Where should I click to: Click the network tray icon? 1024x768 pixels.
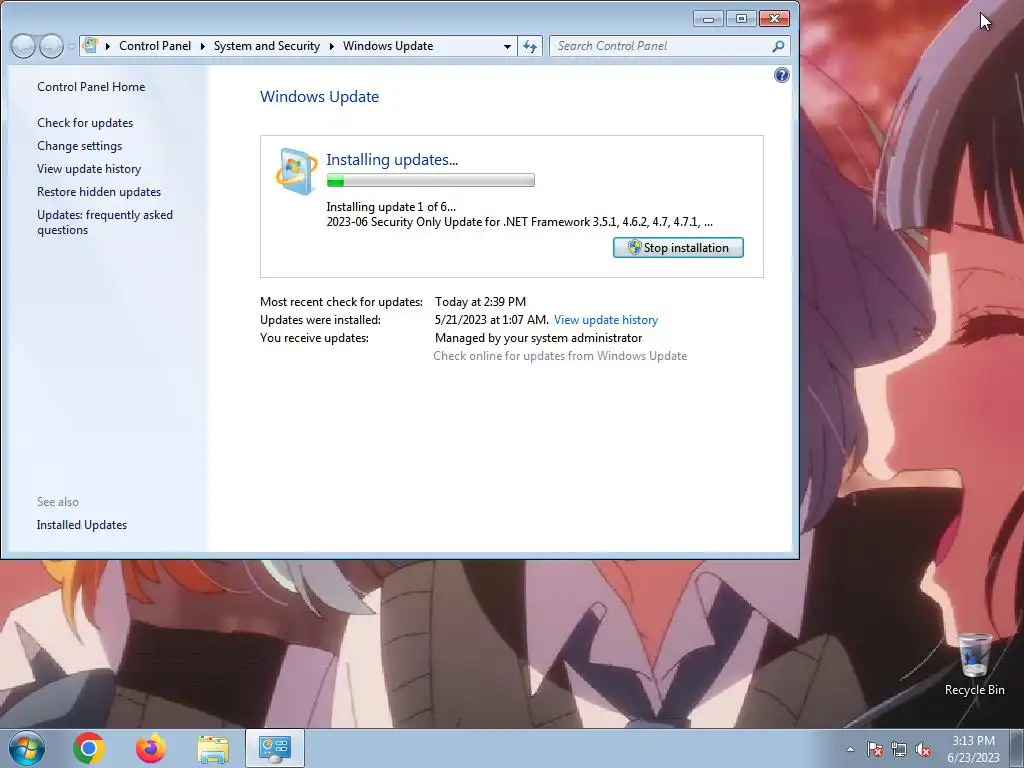coord(899,749)
